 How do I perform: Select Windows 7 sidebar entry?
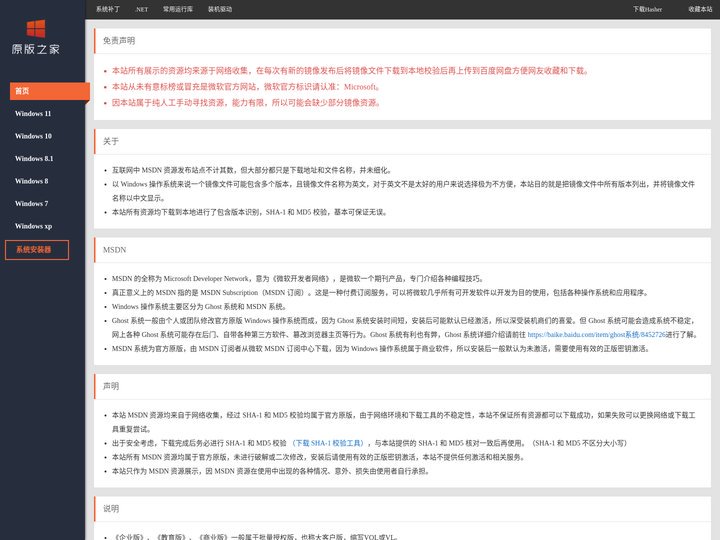[31, 203]
